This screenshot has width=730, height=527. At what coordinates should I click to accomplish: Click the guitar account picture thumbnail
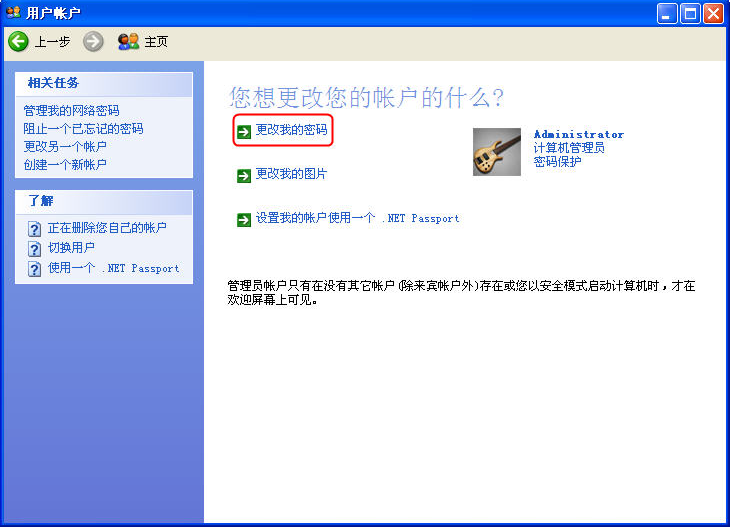pos(497,152)
